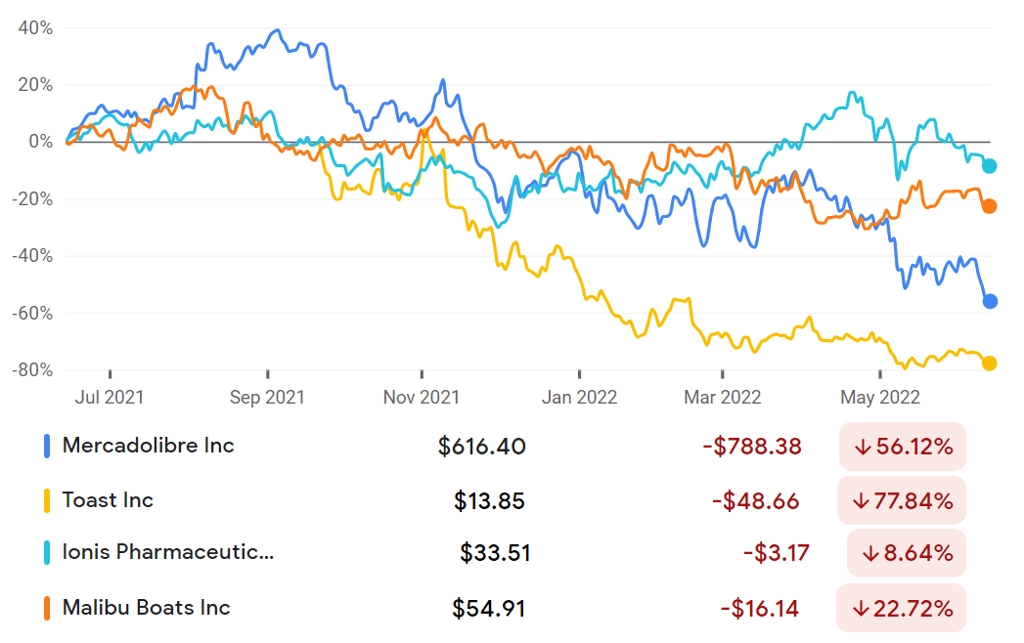The width and height of the screenshot is (1024, 643).
Task: Click the Nov 2021 axis label
Action: [421, 397]
